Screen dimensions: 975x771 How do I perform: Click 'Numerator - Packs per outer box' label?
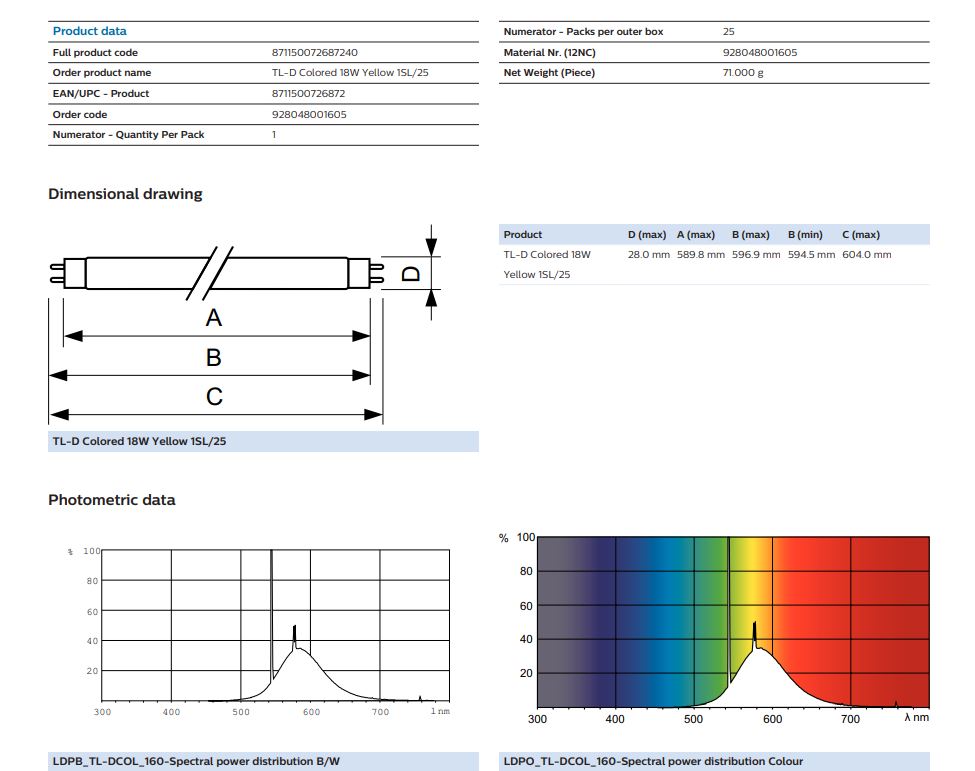(x=583, y=32)
